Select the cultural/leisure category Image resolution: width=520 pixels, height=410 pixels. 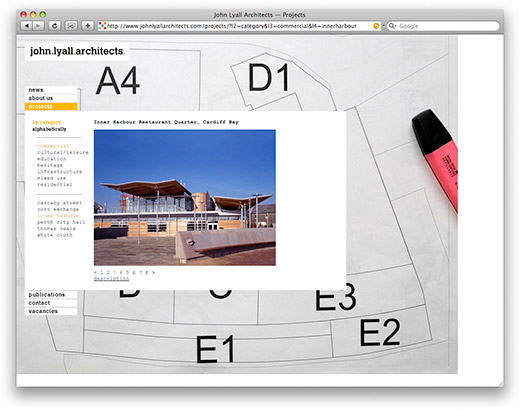coord(63,152)
